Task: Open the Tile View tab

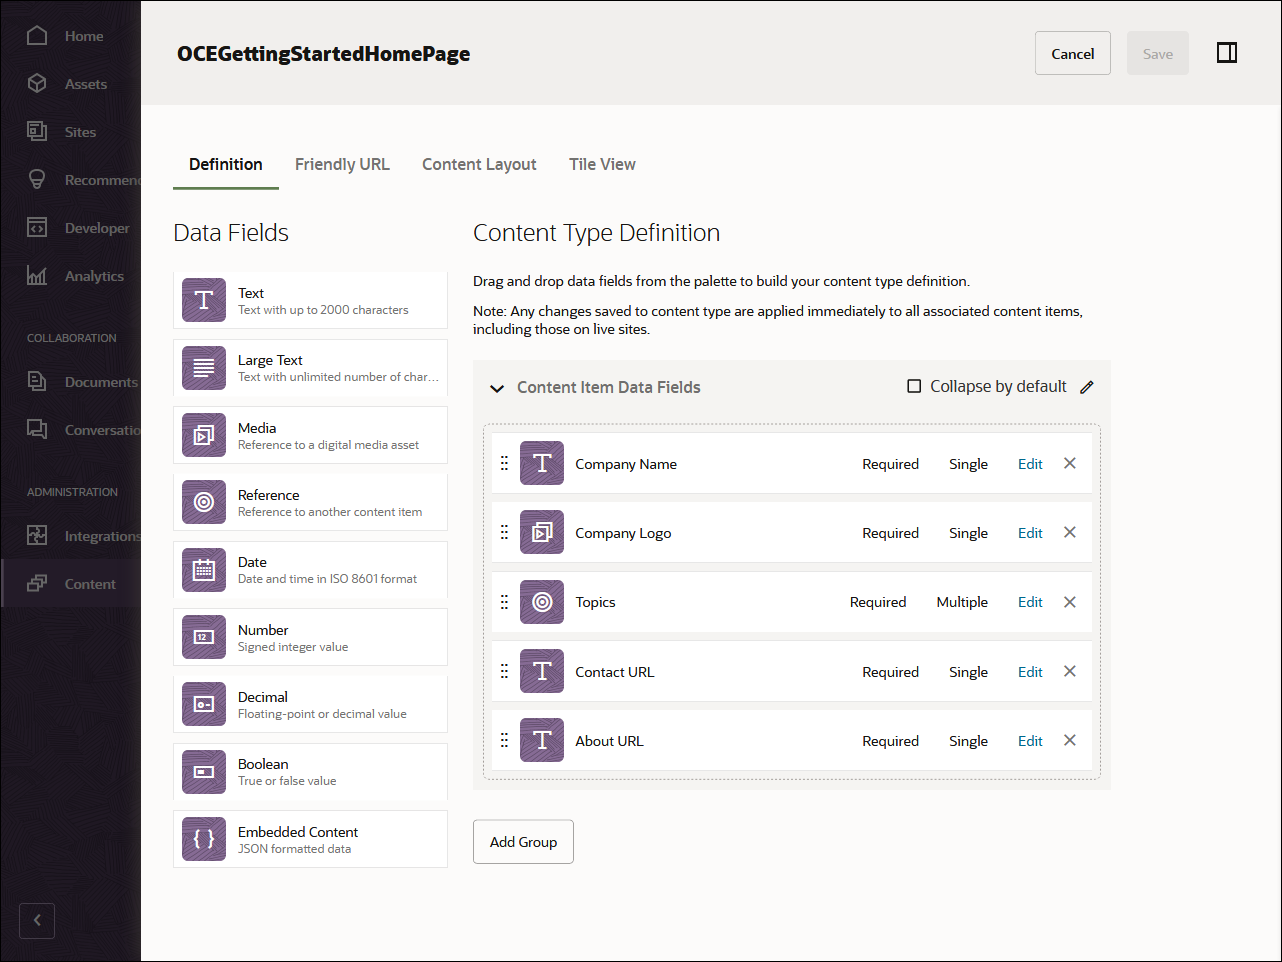Action: point(602,164)
